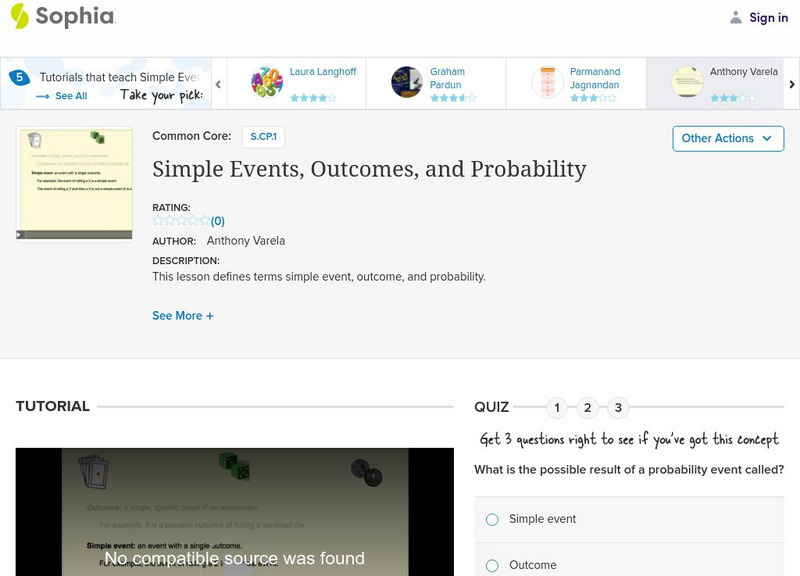Open the lesson video thumbnail

click(74, 183)
